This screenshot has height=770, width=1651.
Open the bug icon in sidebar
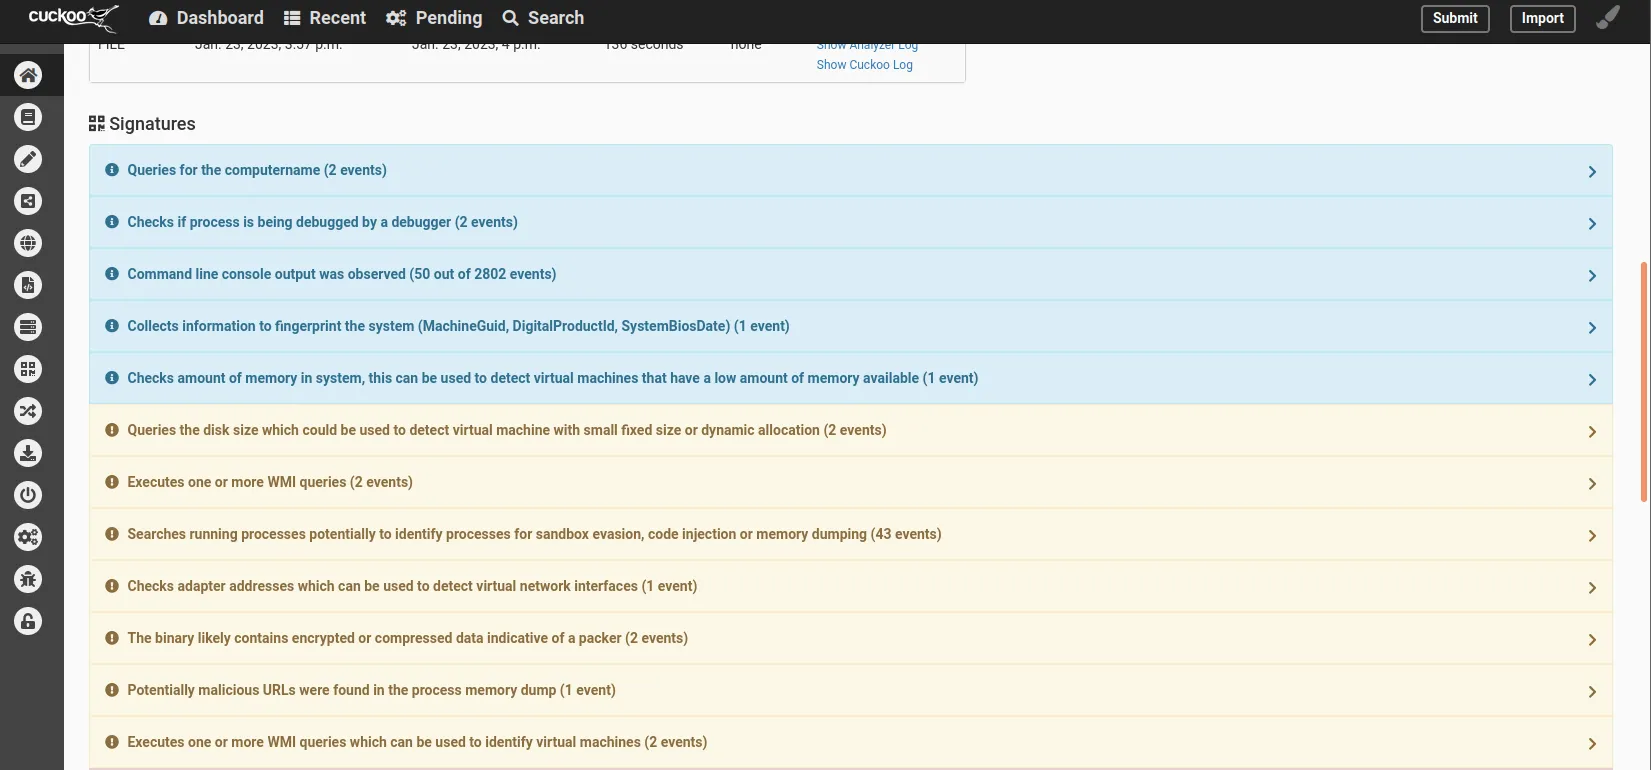pos(28,579)
